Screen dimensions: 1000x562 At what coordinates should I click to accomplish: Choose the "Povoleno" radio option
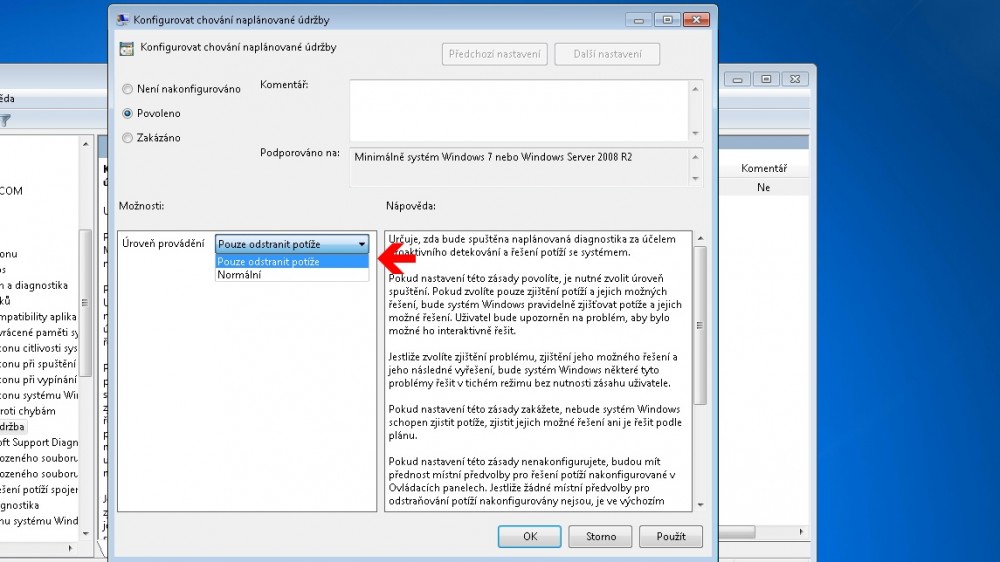[x=127, y=114]
